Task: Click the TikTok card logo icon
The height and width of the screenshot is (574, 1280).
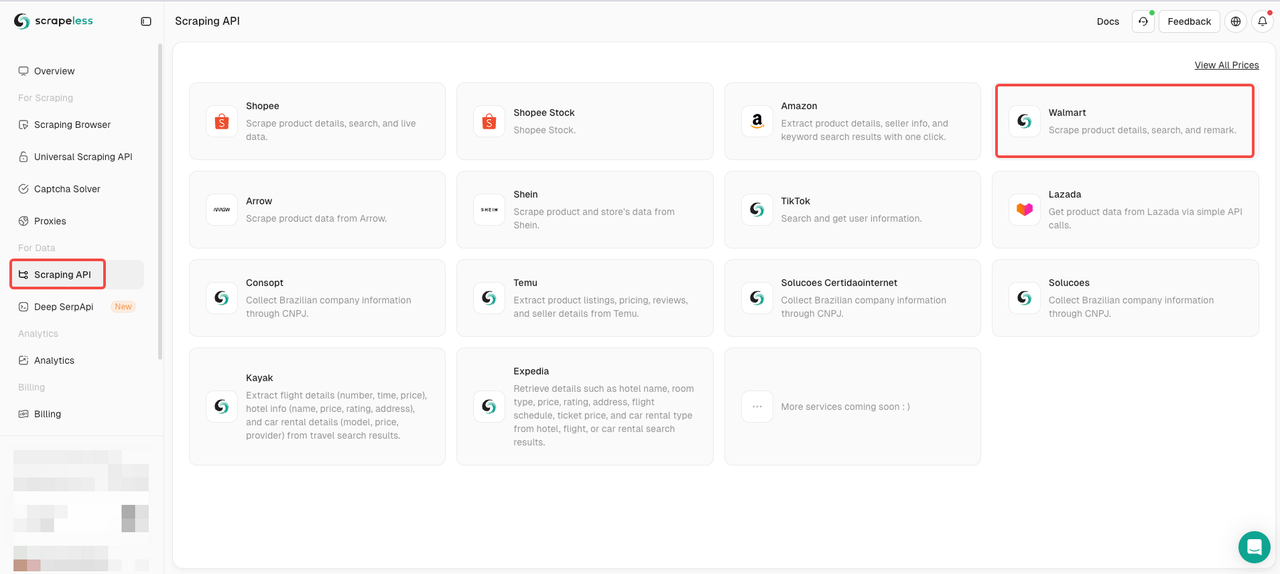Action: point(757,210)
